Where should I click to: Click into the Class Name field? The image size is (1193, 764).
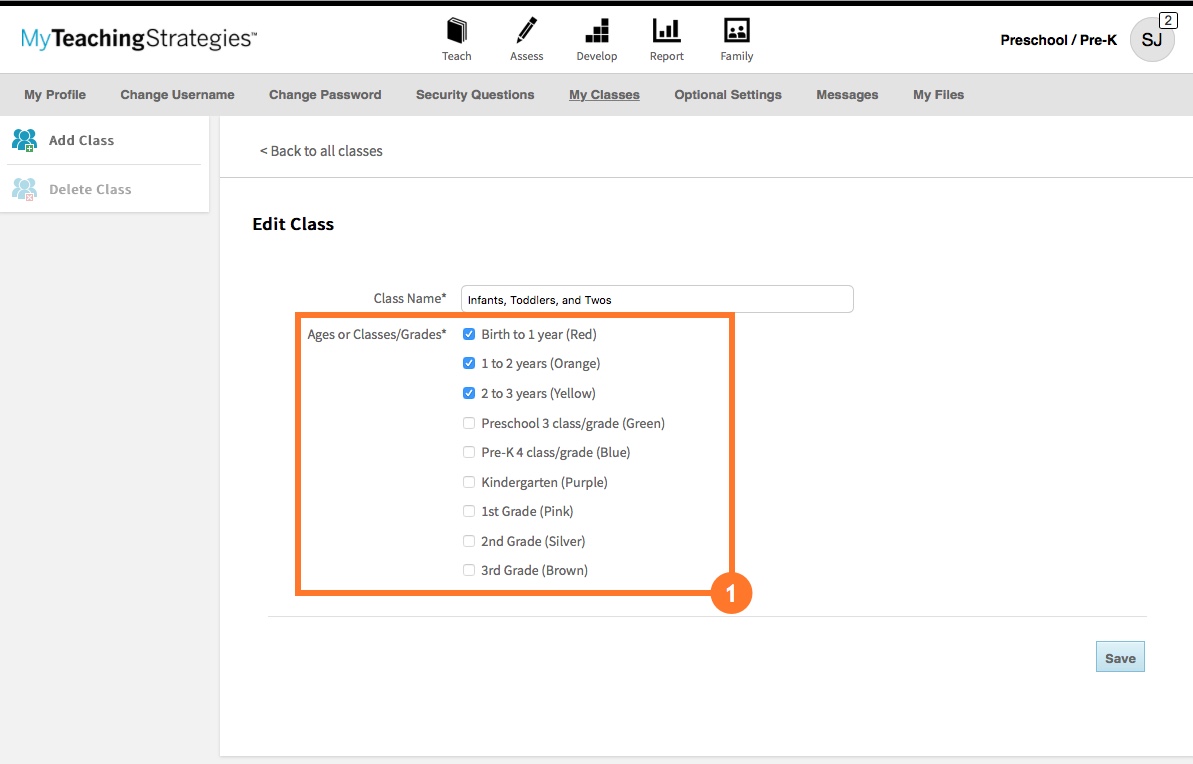coord(657,300)
